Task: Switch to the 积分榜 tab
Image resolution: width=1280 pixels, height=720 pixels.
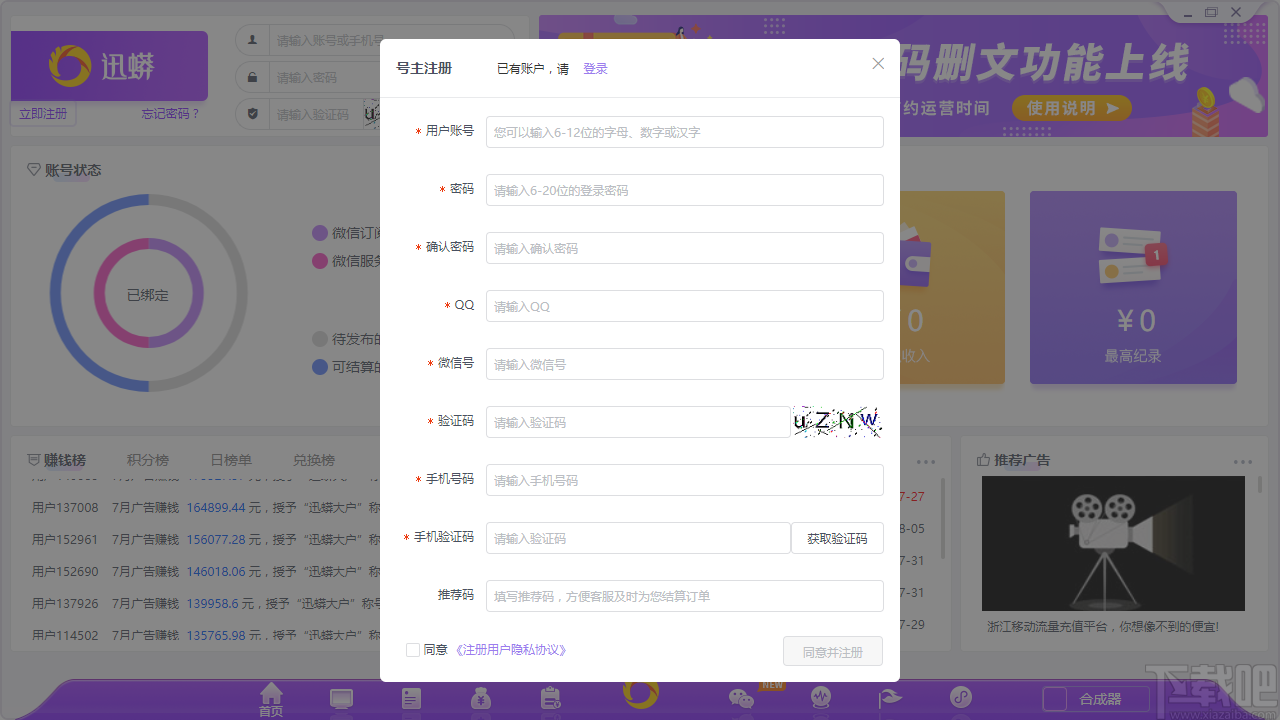Action: (148, 460)
